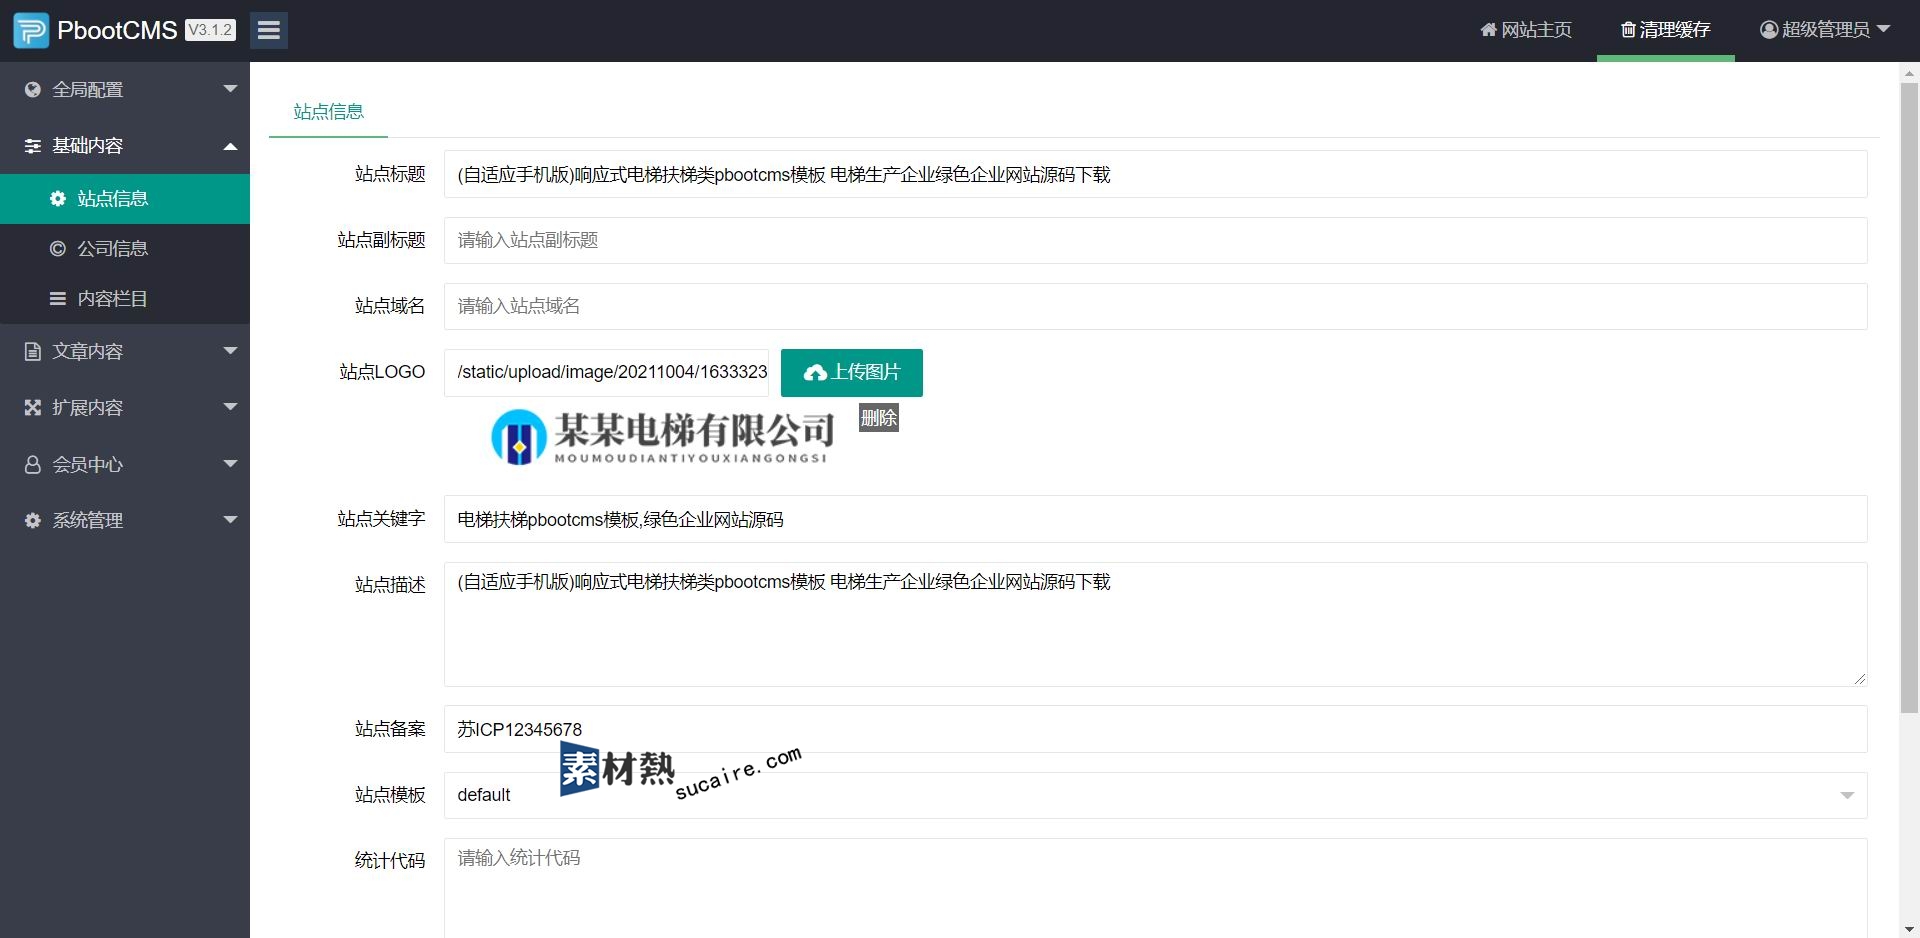Expand 扩展内容 sidebar menu

click(125, 407)
